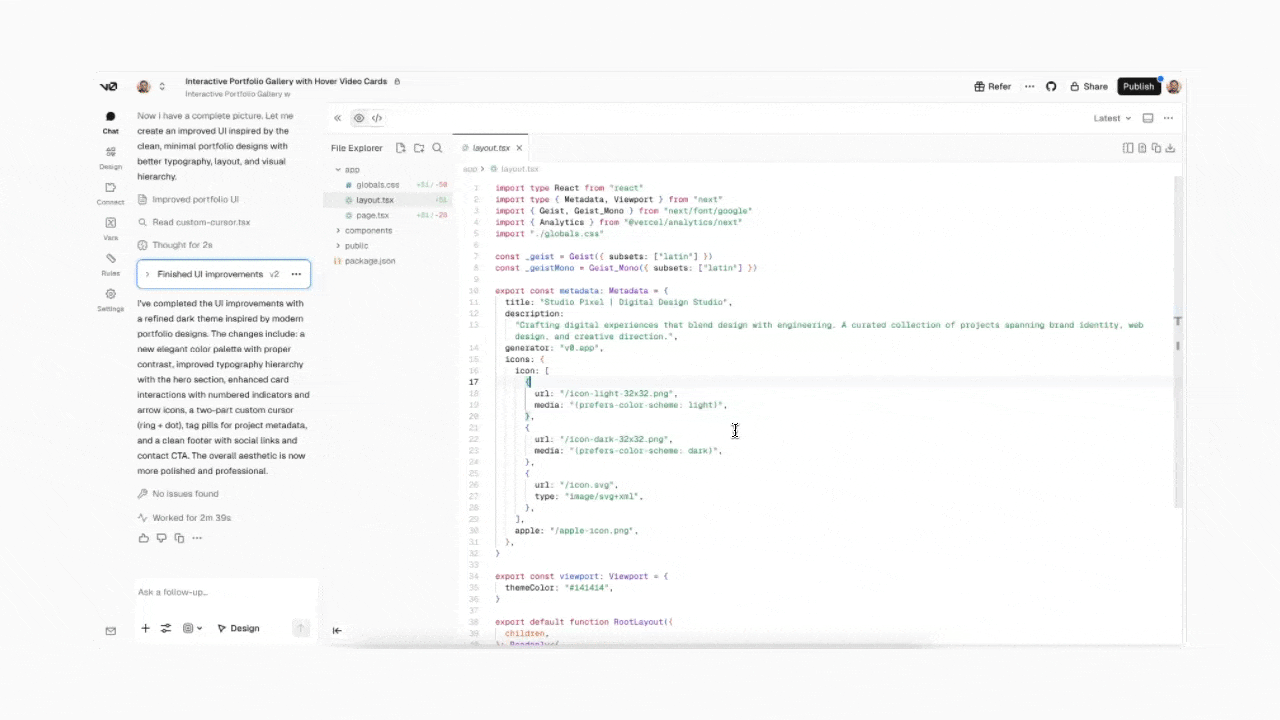Viewport: 1280px width, 720px height.
Task: Open the Latest version dropdown
Action: pos(1110,117)
